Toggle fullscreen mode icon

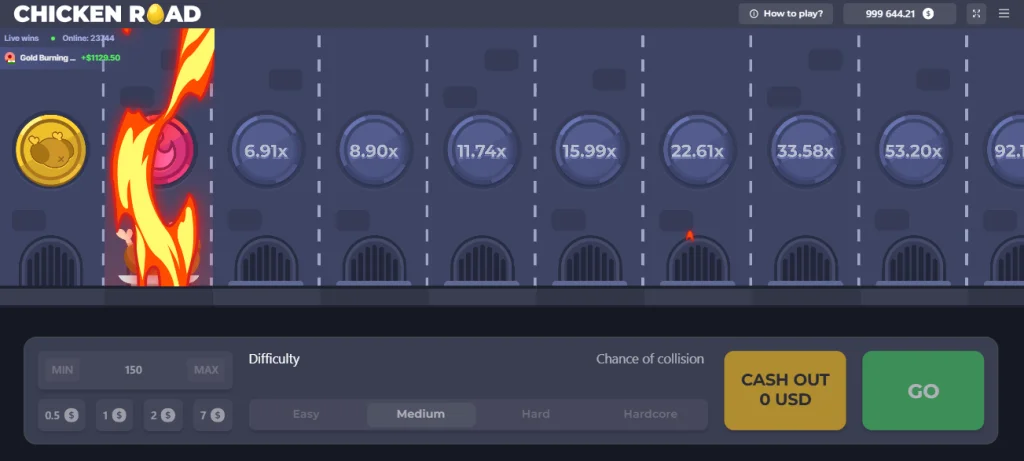click(x=976, y=14)
